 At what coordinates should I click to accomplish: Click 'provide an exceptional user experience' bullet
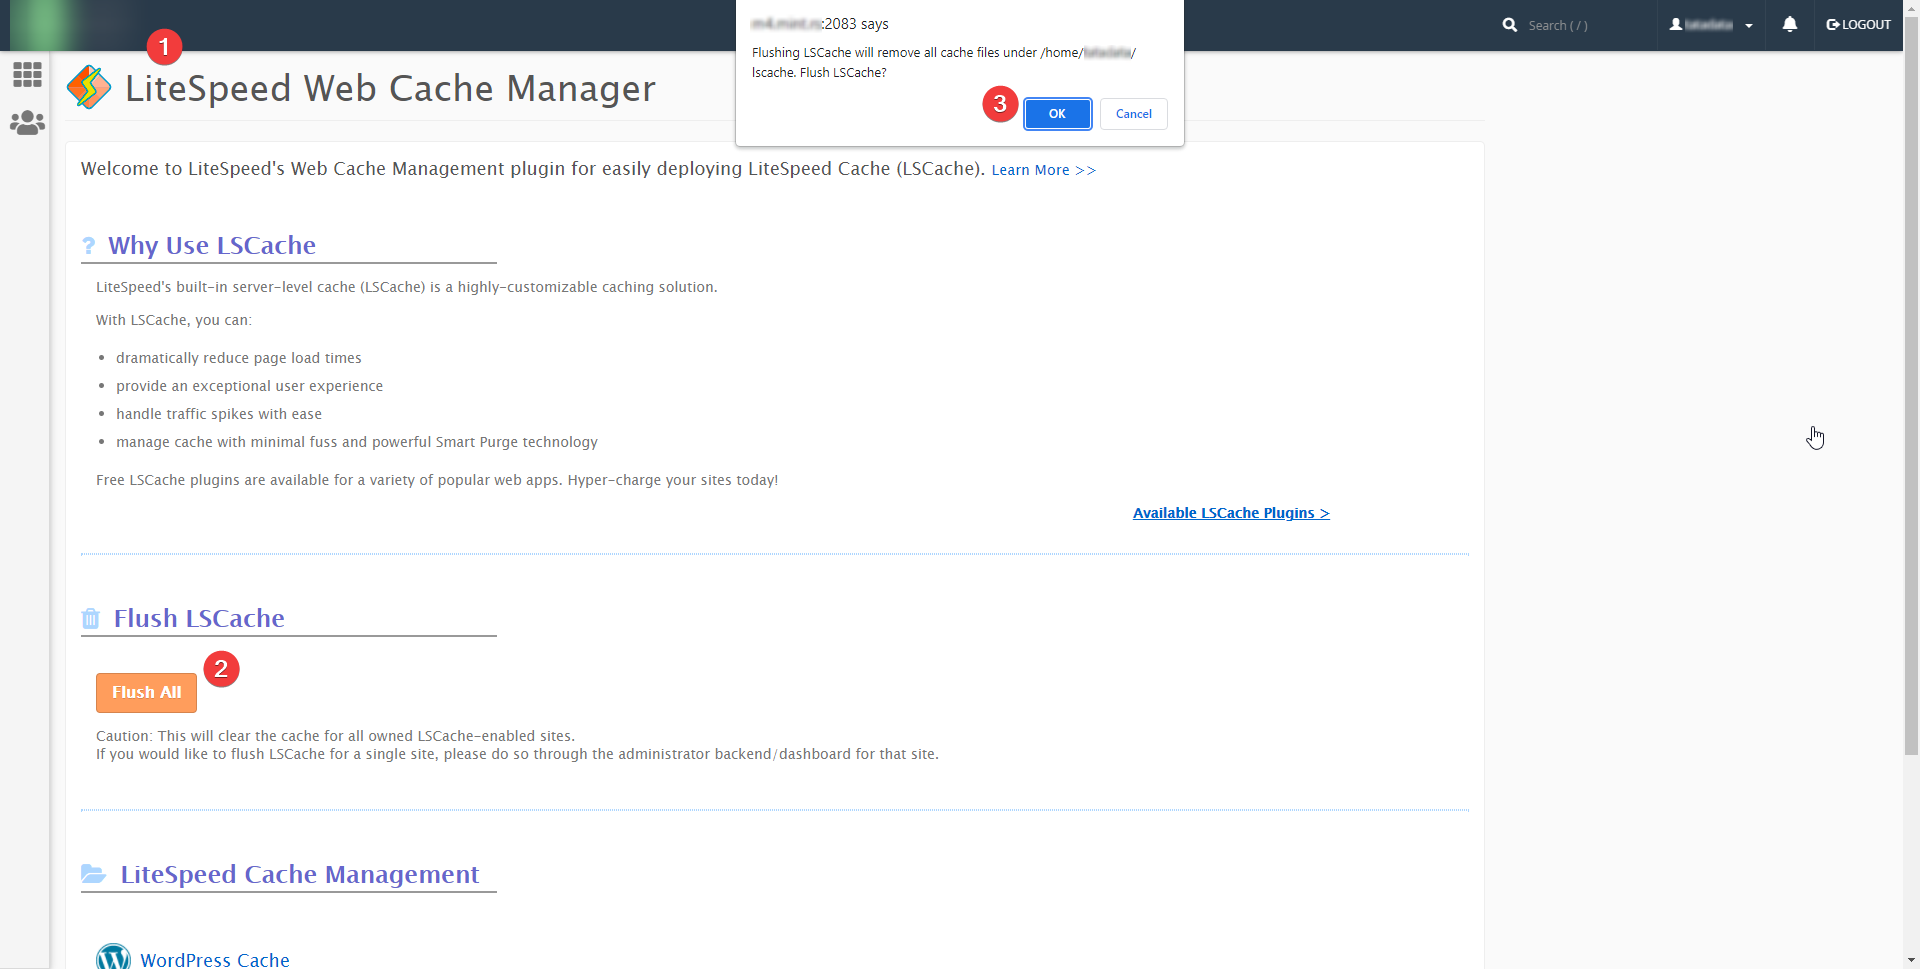point(249,386)
